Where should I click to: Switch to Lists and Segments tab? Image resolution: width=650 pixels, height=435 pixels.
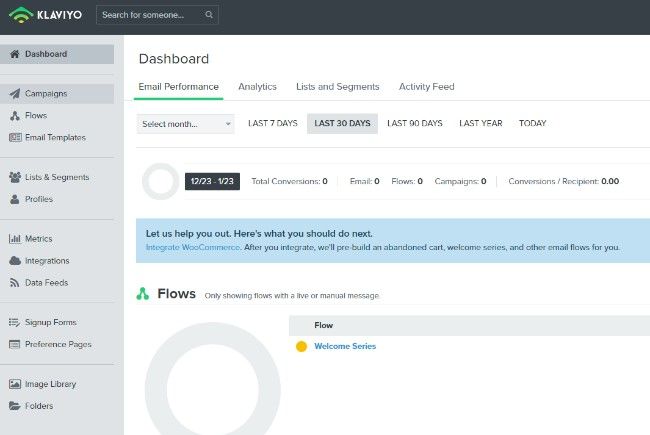[x=337, y=87]
